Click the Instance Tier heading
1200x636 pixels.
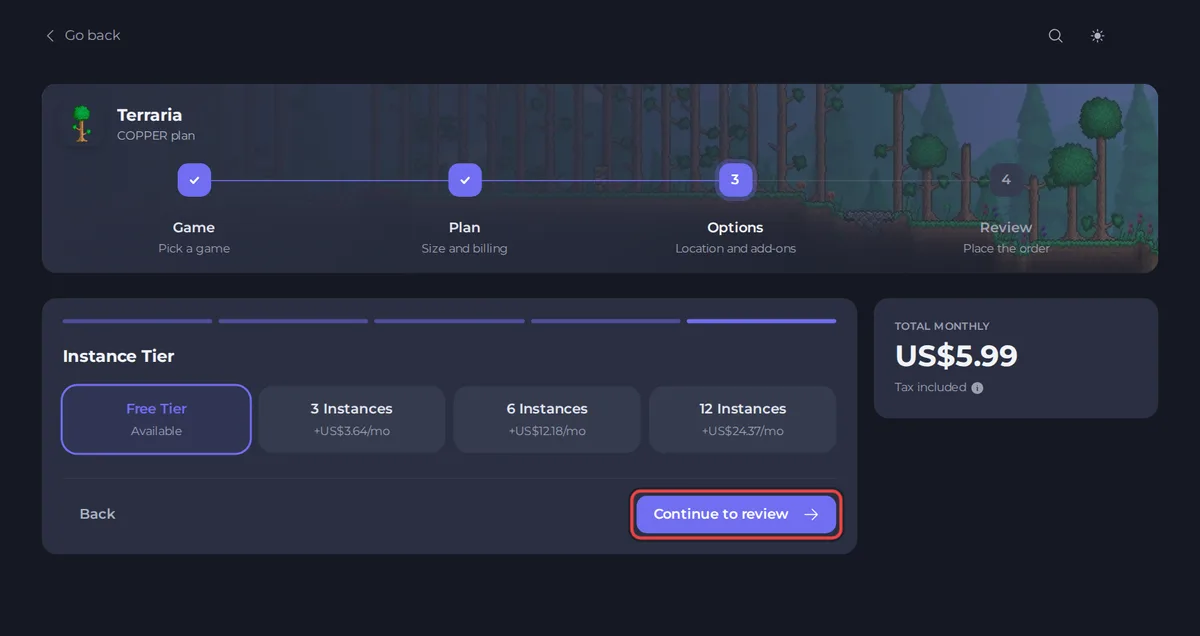[x=118, y=356]
